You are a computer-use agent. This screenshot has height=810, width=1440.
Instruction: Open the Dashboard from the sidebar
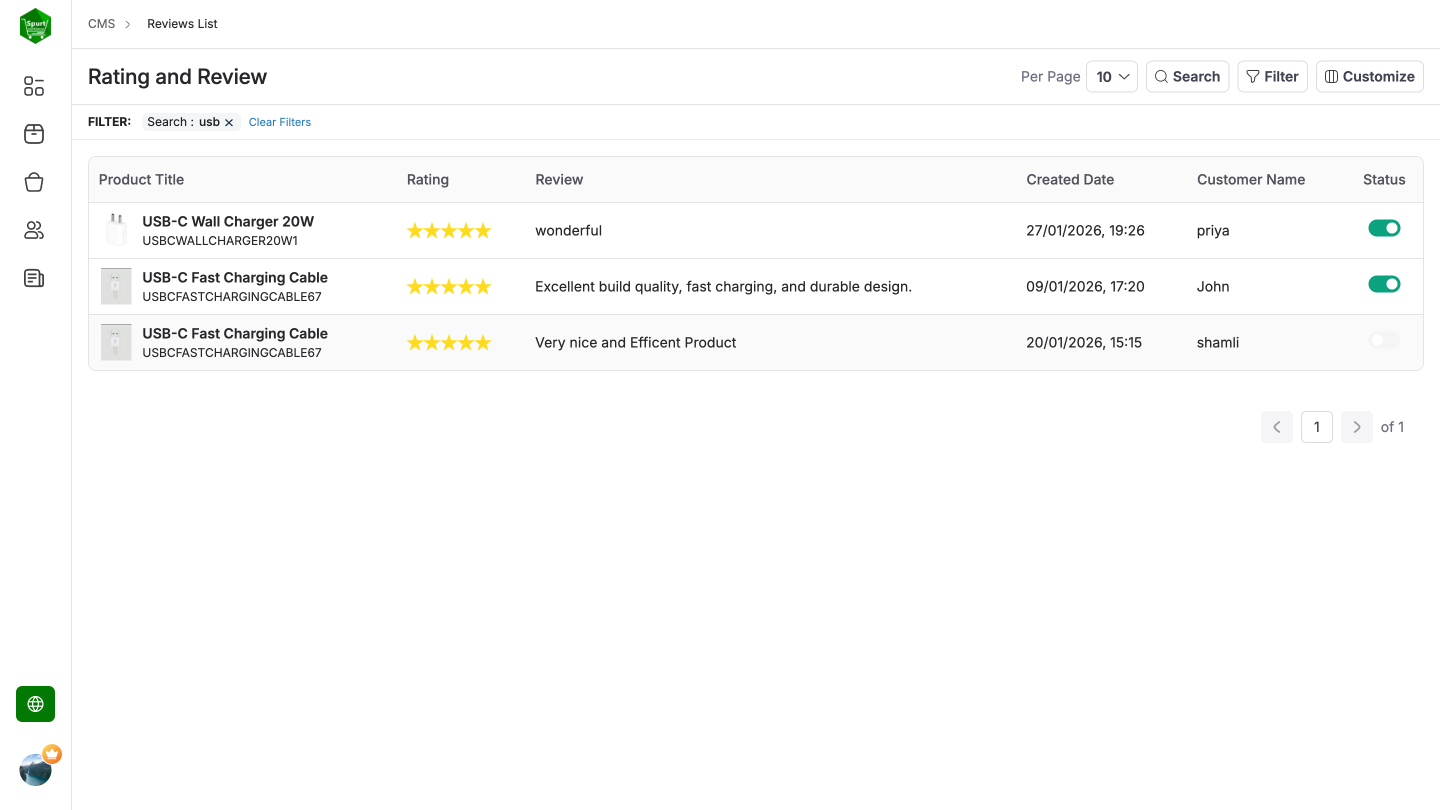(33, 86)
